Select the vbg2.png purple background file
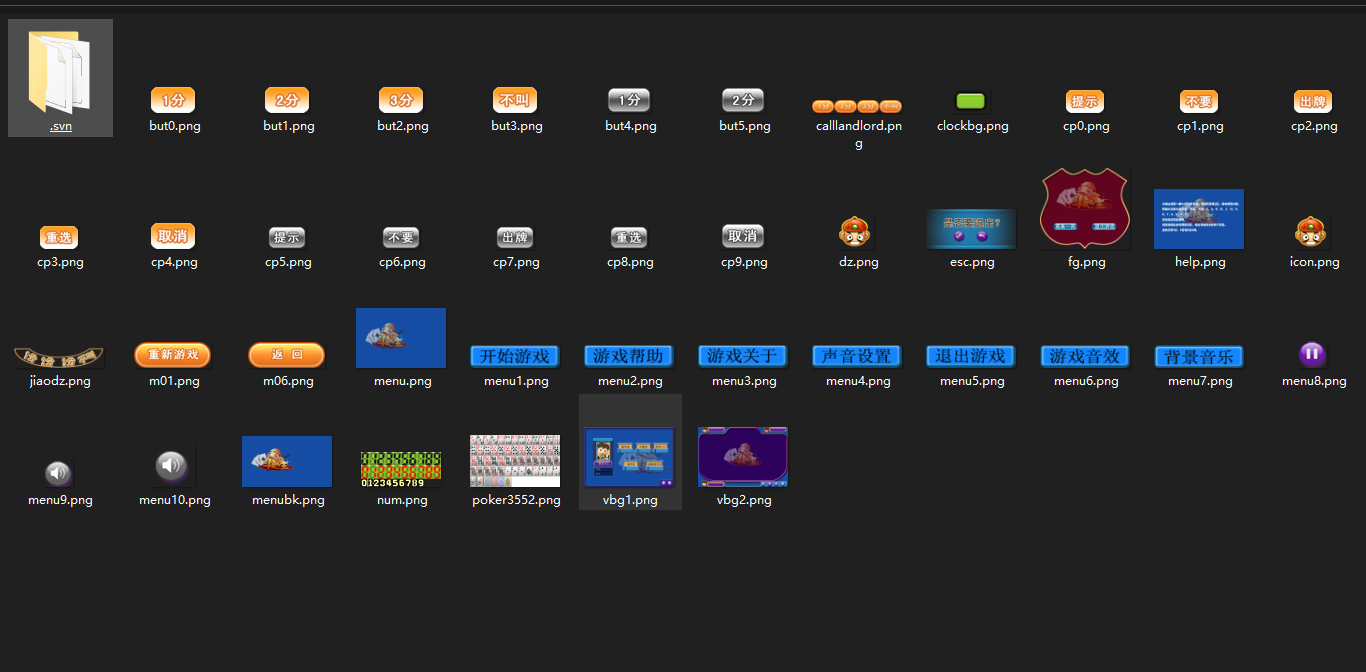Viewport: 1366px width, 672px height. [x=743, y=457]
